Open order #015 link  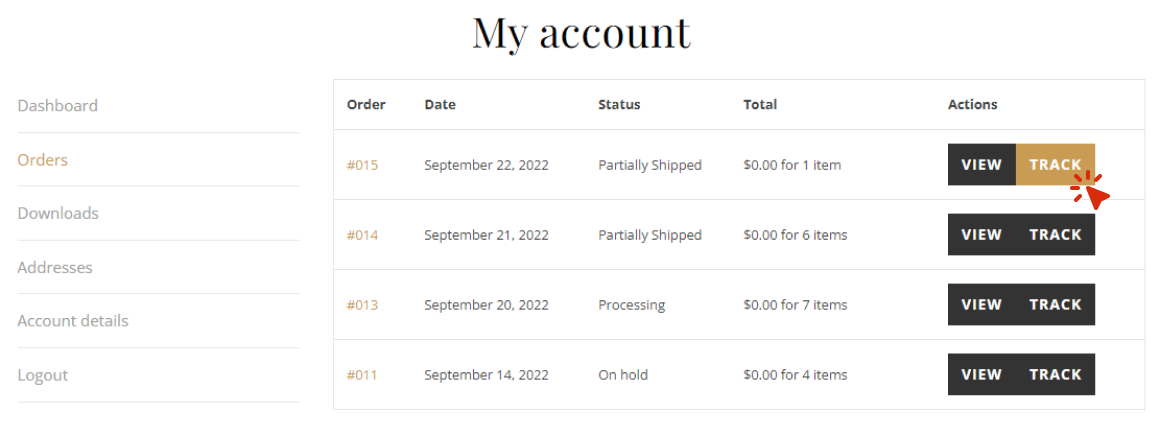tap(362, 165)
